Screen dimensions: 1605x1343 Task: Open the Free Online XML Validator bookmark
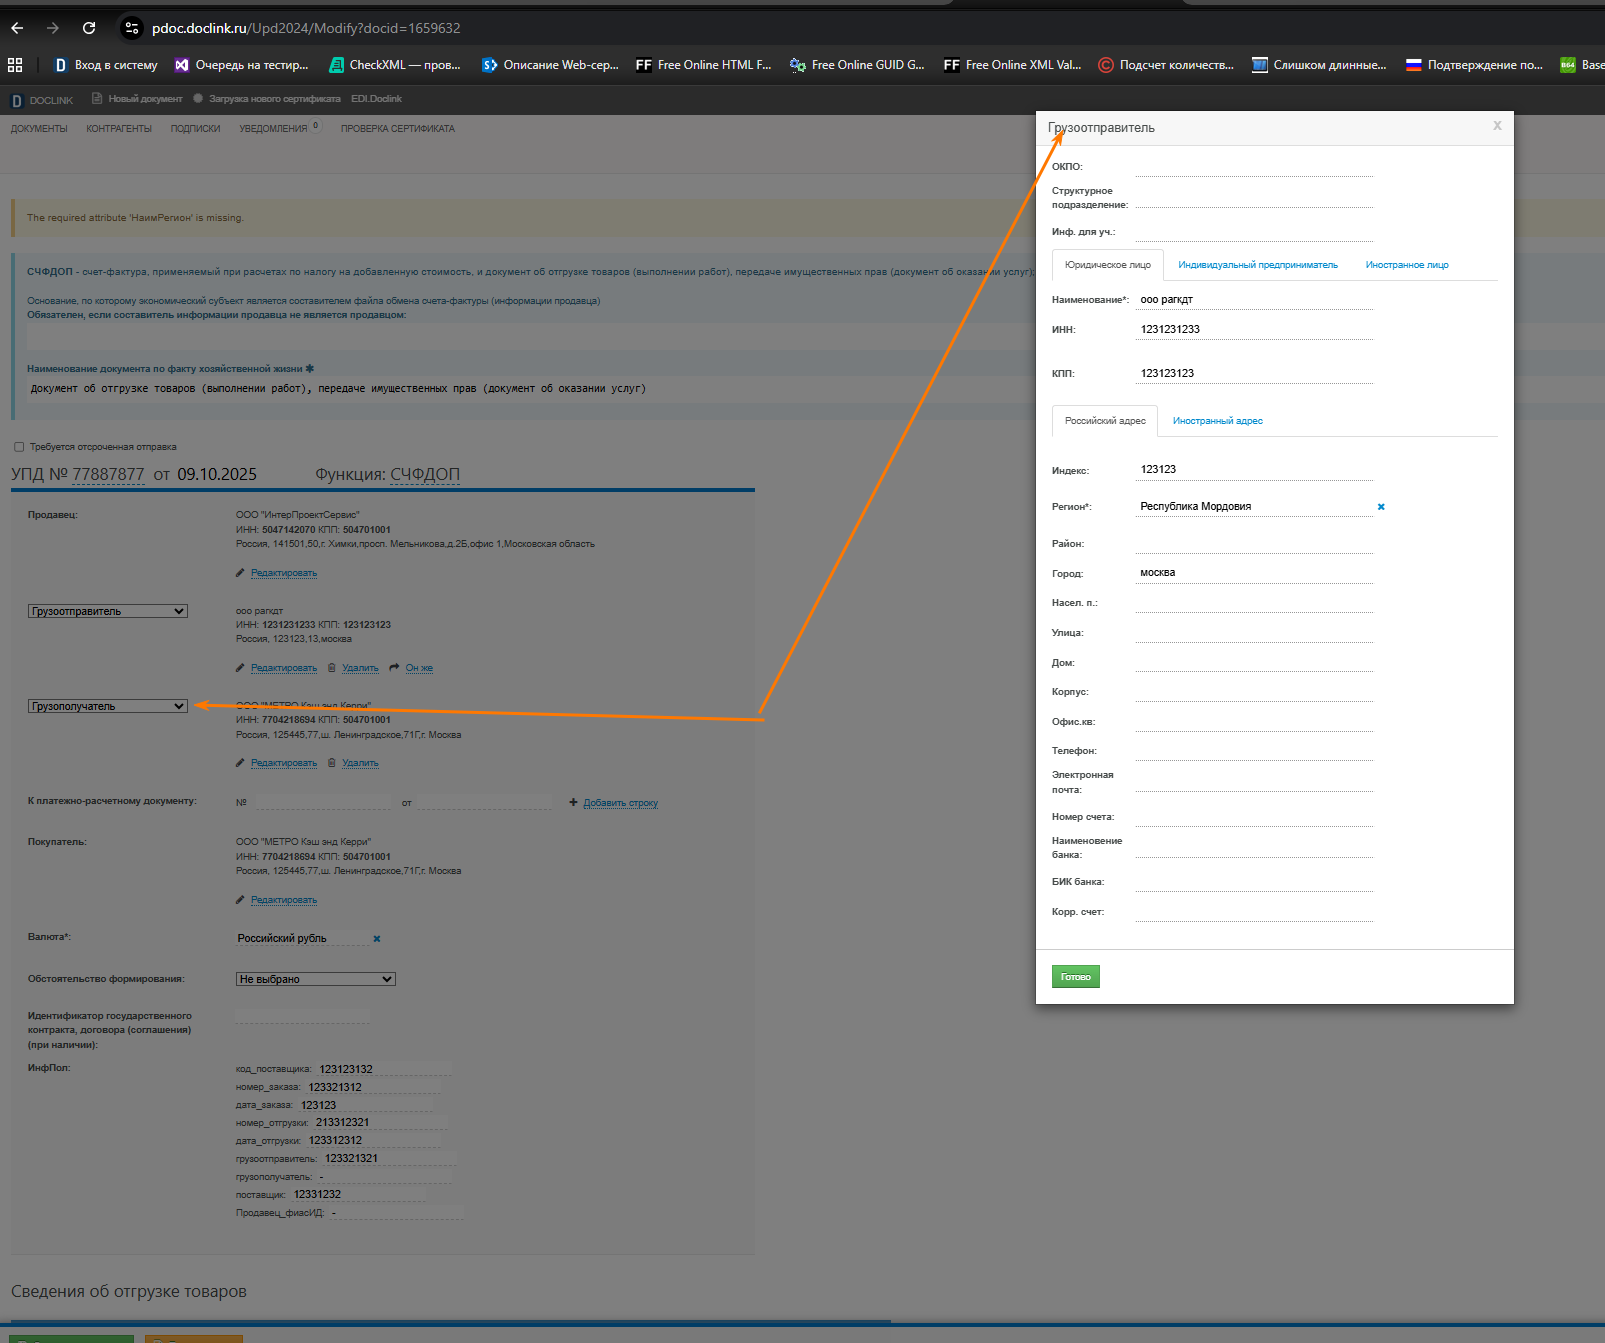[1012, 65]
